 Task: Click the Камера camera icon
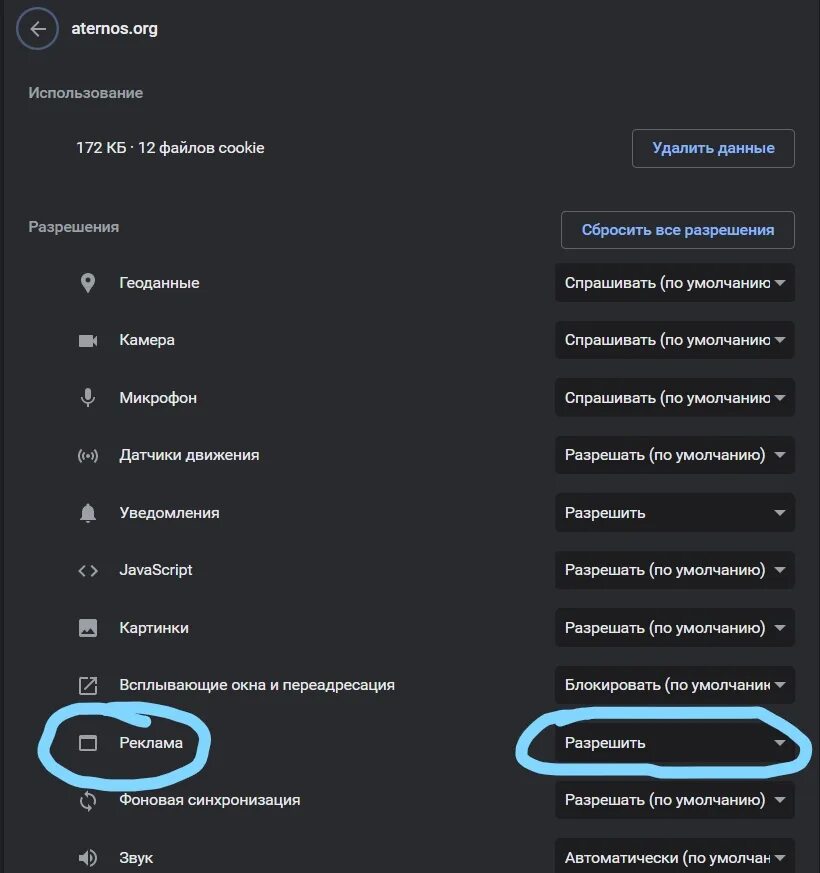coord(88,340)
